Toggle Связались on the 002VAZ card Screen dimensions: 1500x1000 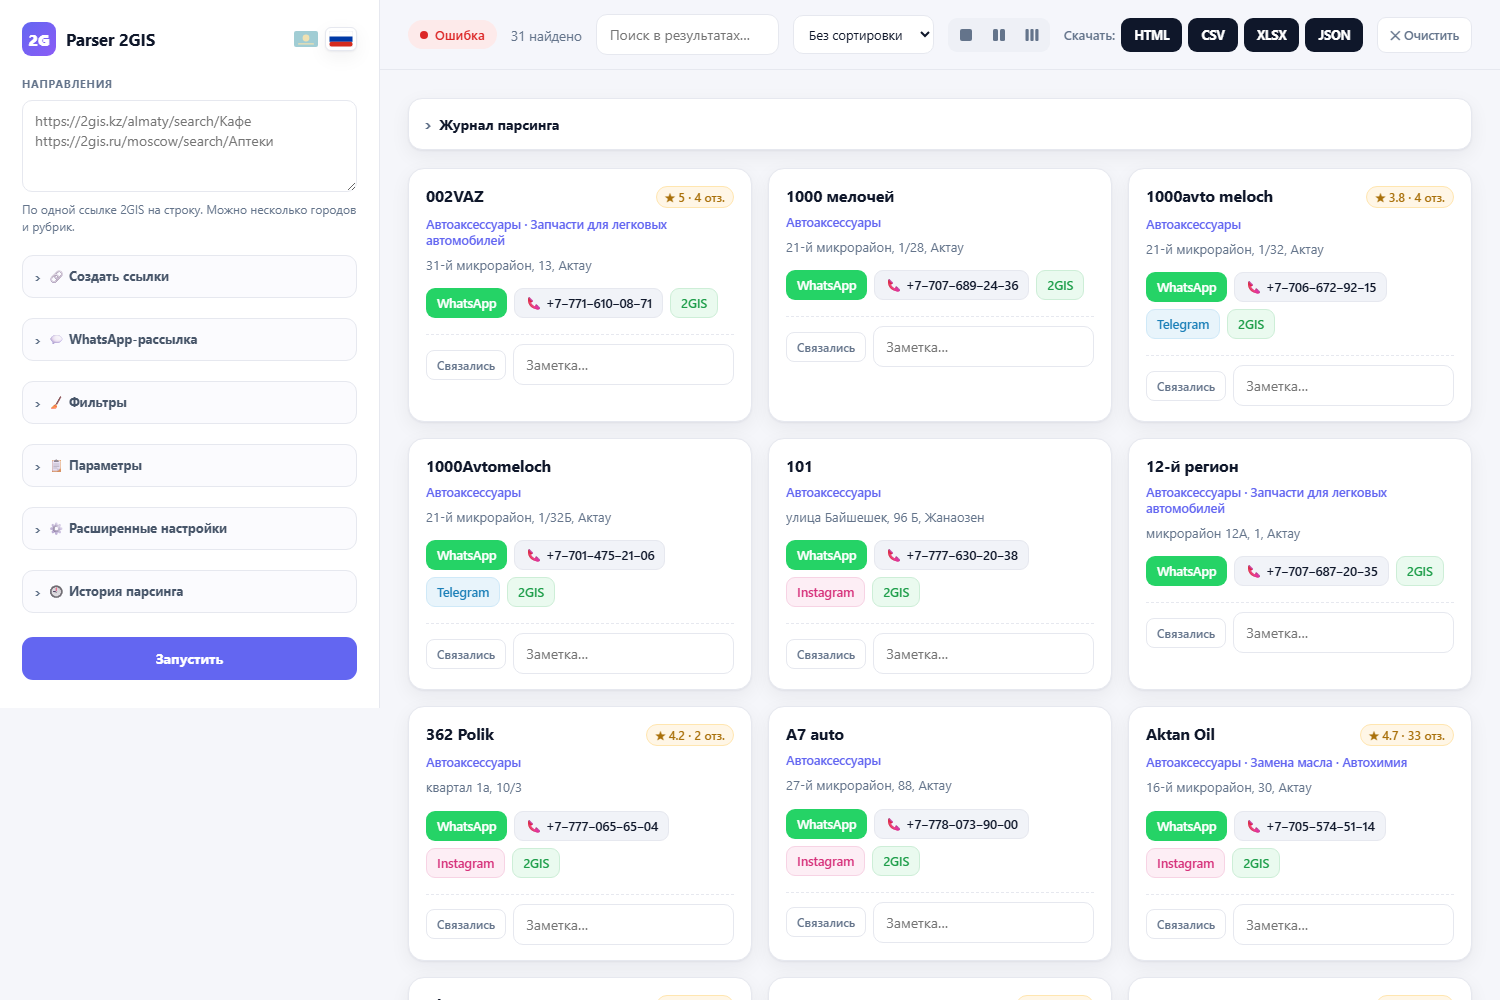coord(466,366)
